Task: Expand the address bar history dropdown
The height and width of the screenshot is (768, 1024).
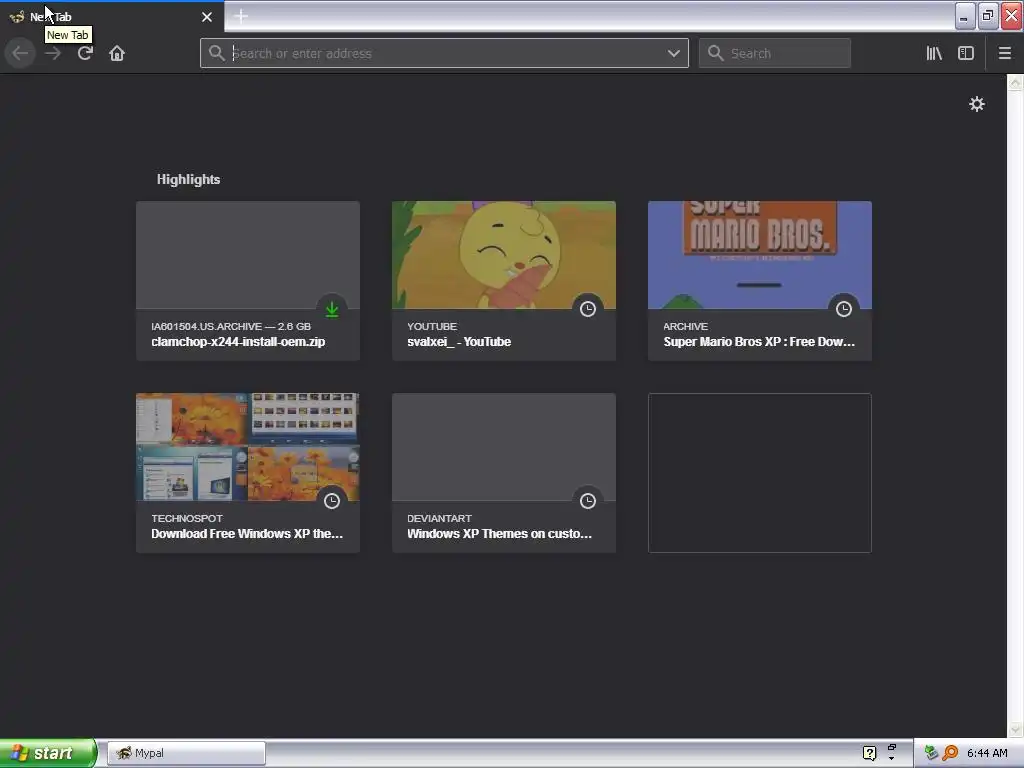Action: coord(673,53)
